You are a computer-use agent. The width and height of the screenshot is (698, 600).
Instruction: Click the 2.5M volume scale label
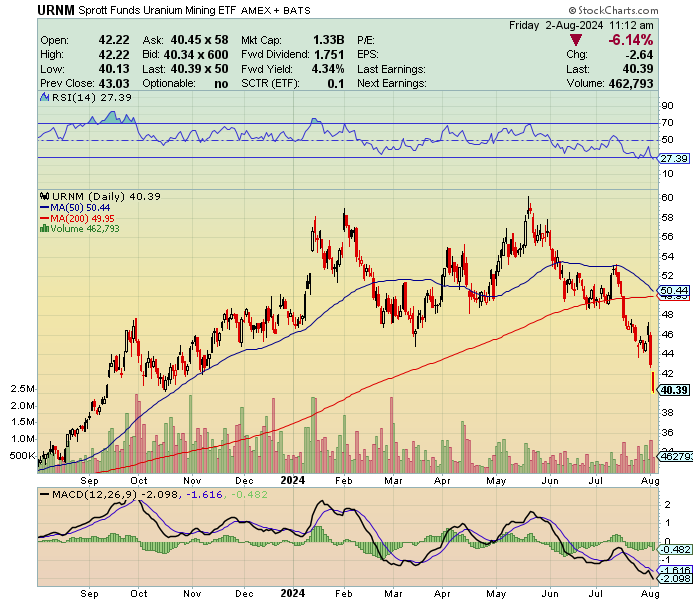point(22,389)
